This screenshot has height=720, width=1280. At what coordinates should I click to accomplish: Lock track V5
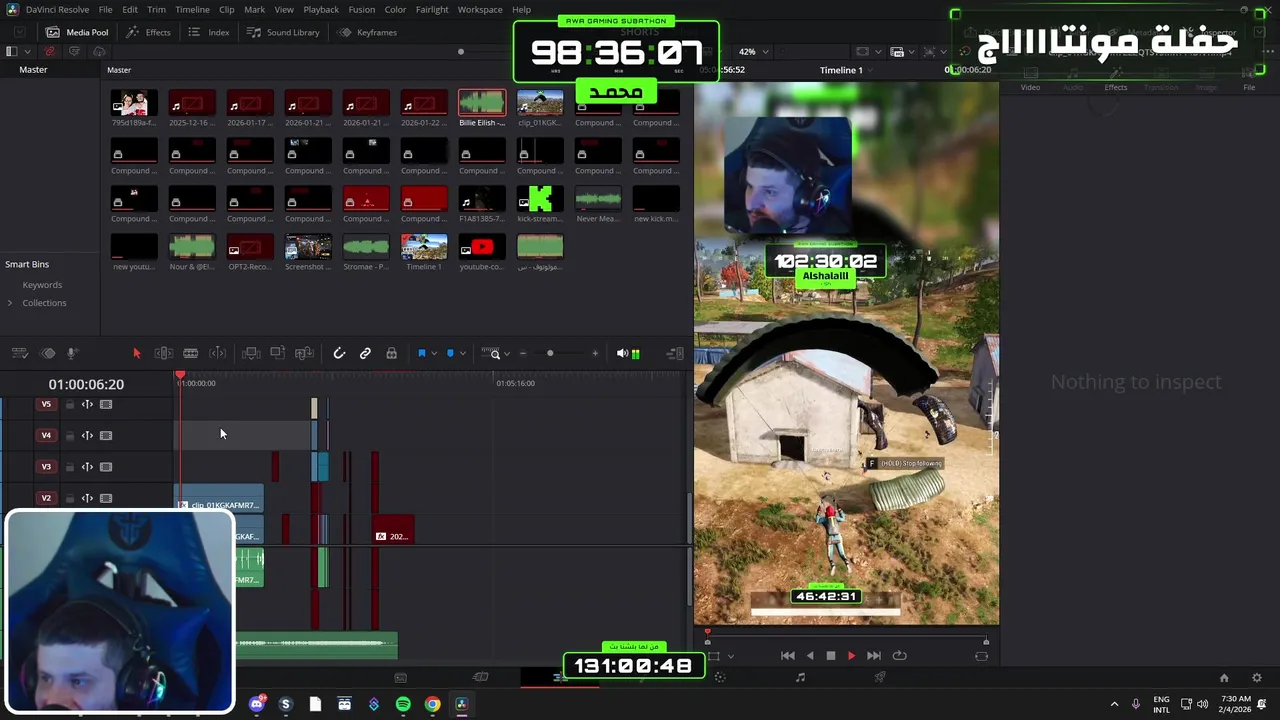point(69,404)
